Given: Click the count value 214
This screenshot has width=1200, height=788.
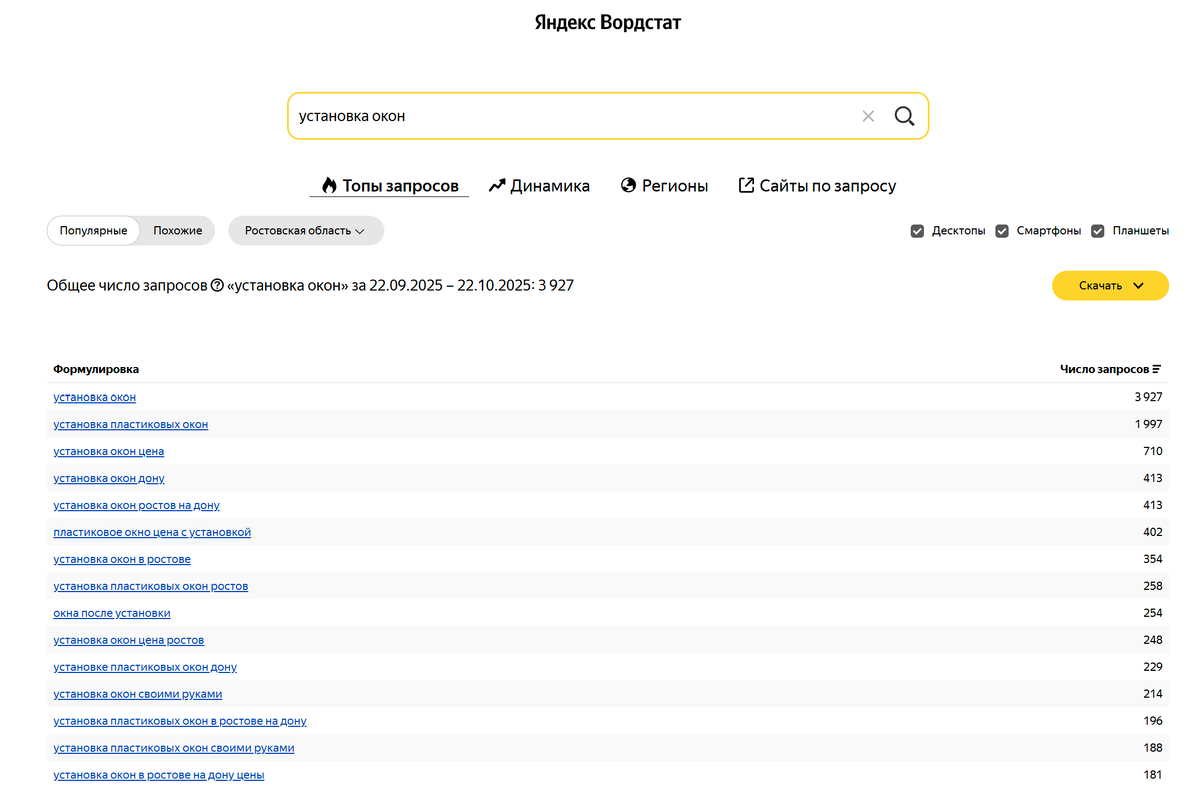Looking at the screenshot, I should pos(1152,694).
